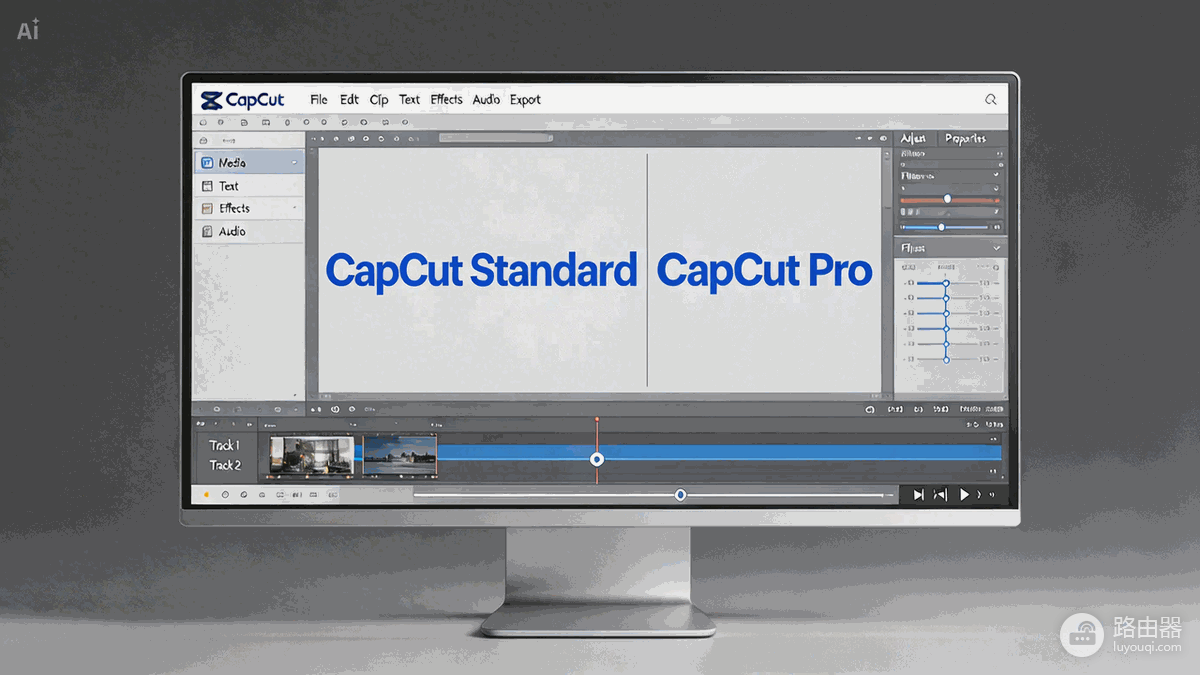Image resolution: width=1200 pixels, height=675 pixels.
Task: Select the Media icon in the sidebar
Action: [207, 163]
